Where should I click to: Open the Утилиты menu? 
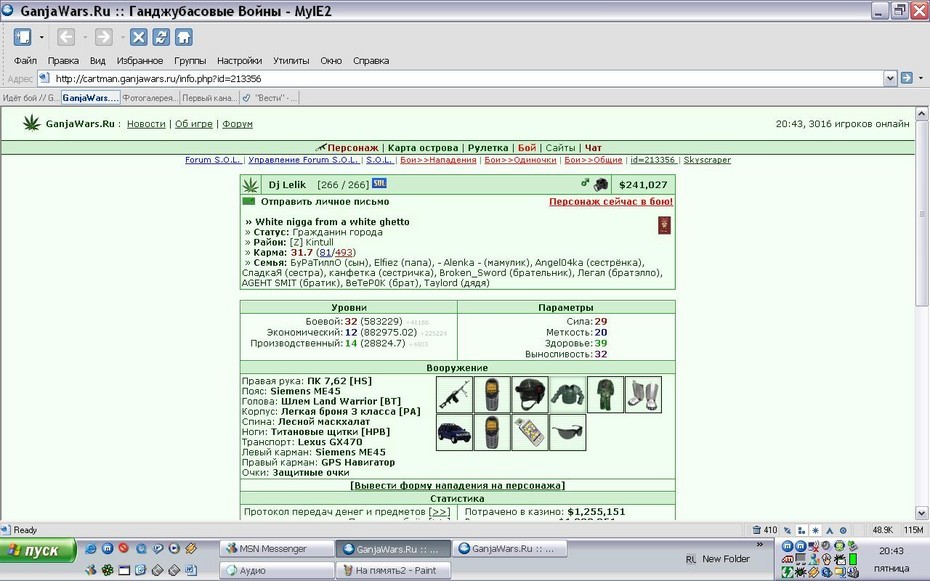[x=291, y=60]
